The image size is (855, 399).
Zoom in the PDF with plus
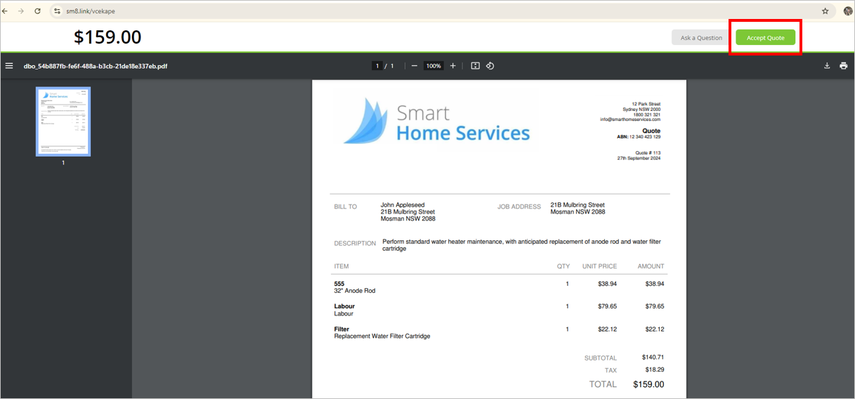(x=453, y=66)
